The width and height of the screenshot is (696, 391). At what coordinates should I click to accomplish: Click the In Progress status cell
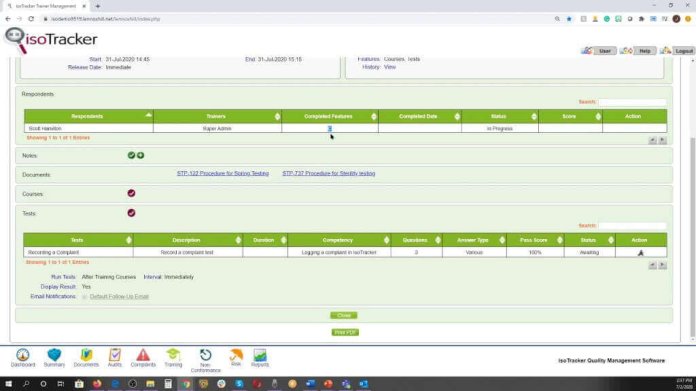[x=500, y=128]
